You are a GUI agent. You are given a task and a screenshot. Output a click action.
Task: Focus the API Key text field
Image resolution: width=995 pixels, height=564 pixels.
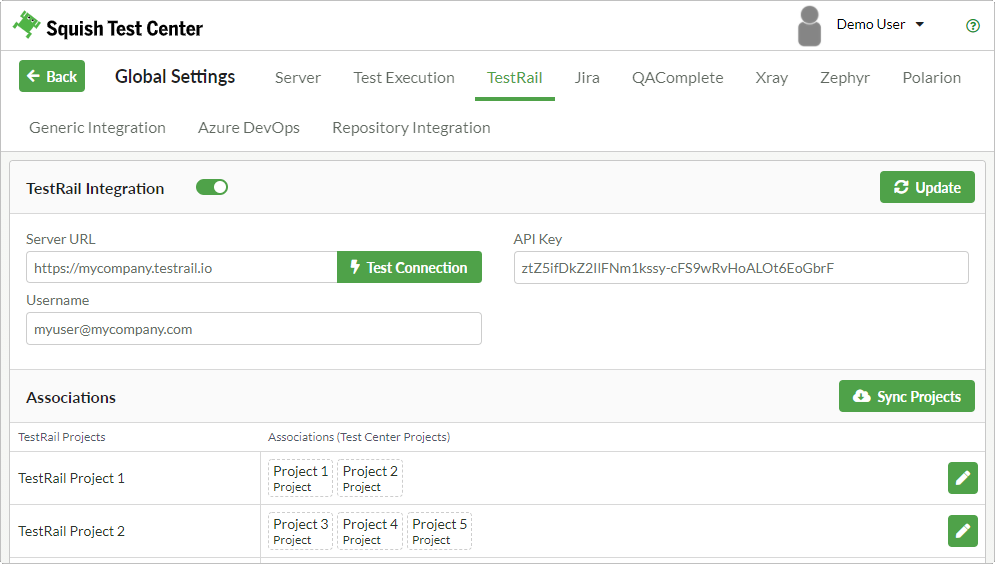tap(740, 268)
